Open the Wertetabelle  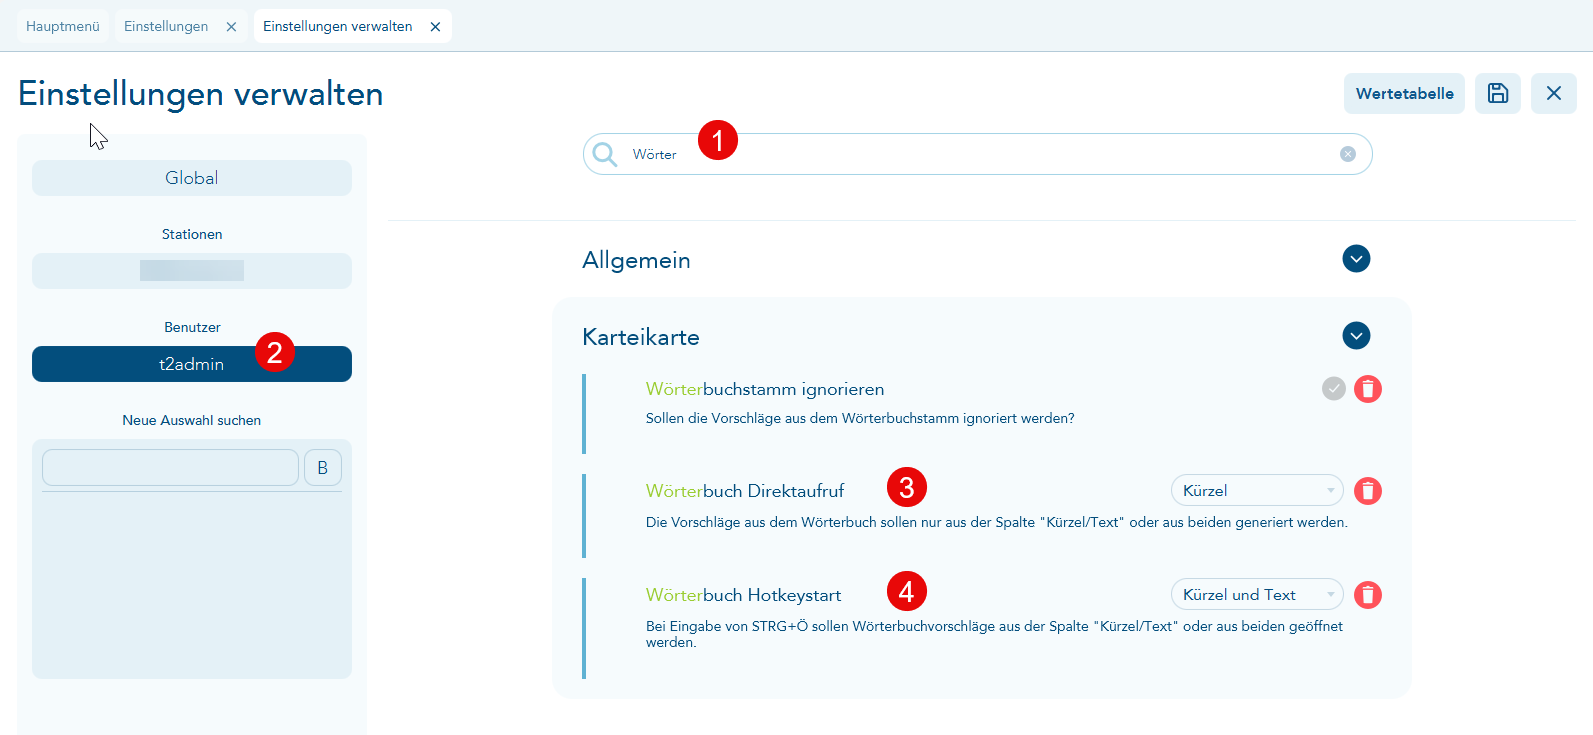click(x=1404, y=93)
